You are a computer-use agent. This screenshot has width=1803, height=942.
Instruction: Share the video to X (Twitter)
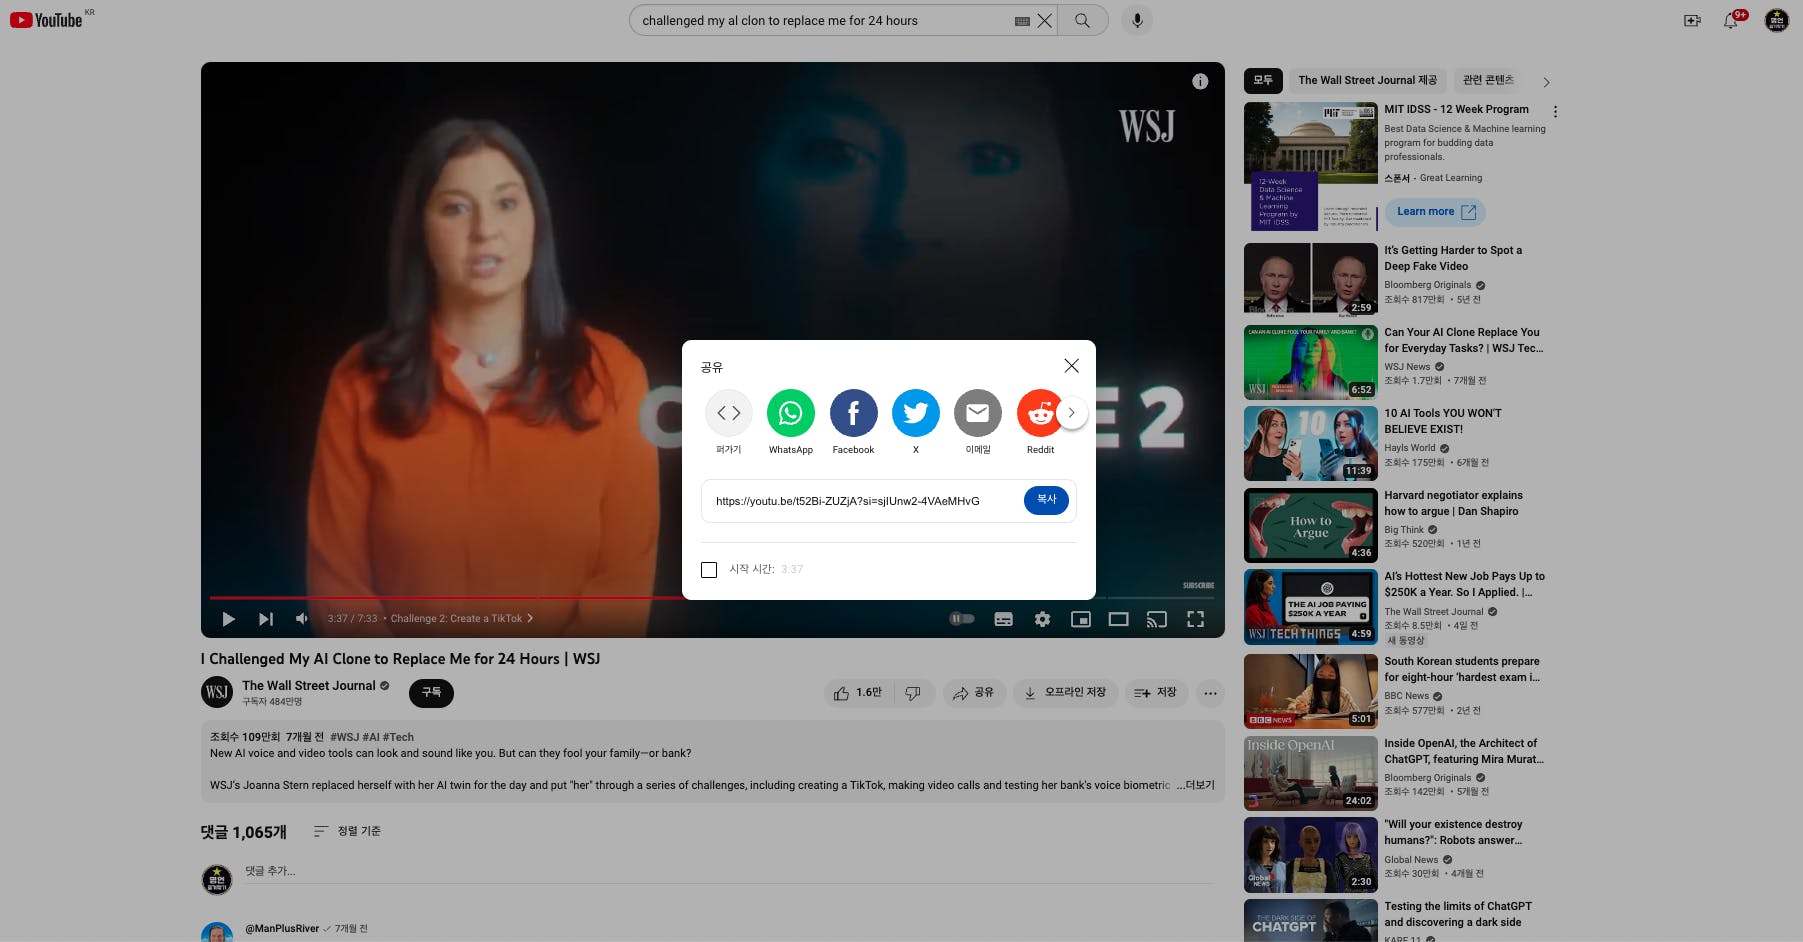tap(916, 413)
